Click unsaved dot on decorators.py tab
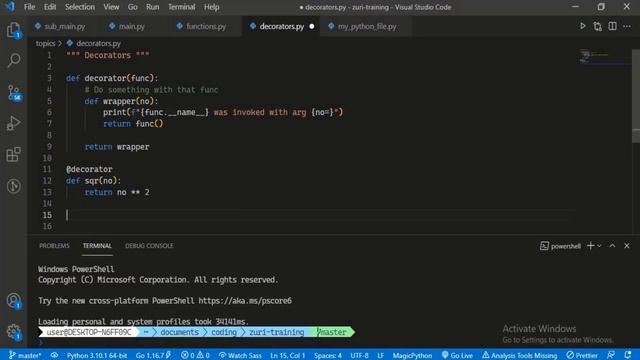The height and width of the screenshot is (360, 640). tap(312, 27)
